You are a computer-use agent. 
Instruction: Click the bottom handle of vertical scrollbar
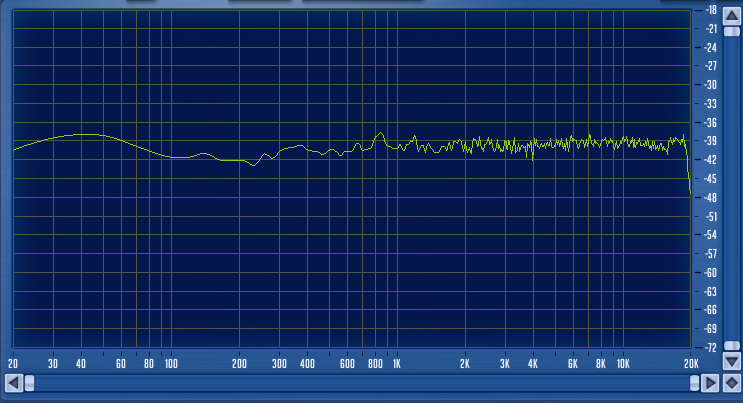(x=732, y=346)
